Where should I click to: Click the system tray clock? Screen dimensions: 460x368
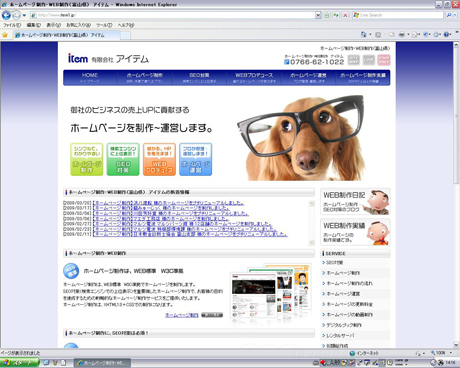pyautogui.click(x=450, y=362)
